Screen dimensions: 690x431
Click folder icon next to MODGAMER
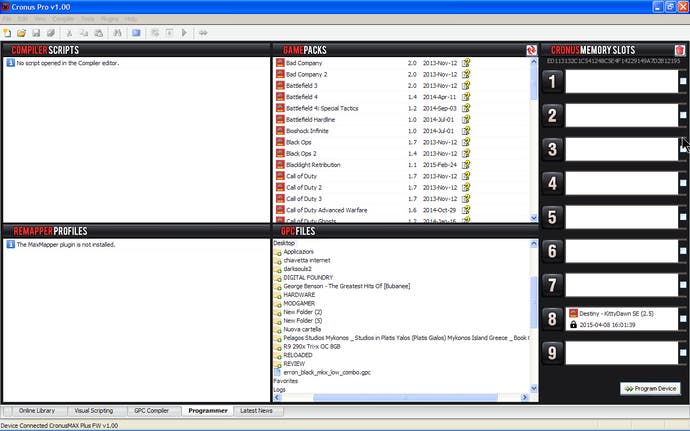click(x=278, y=303)
